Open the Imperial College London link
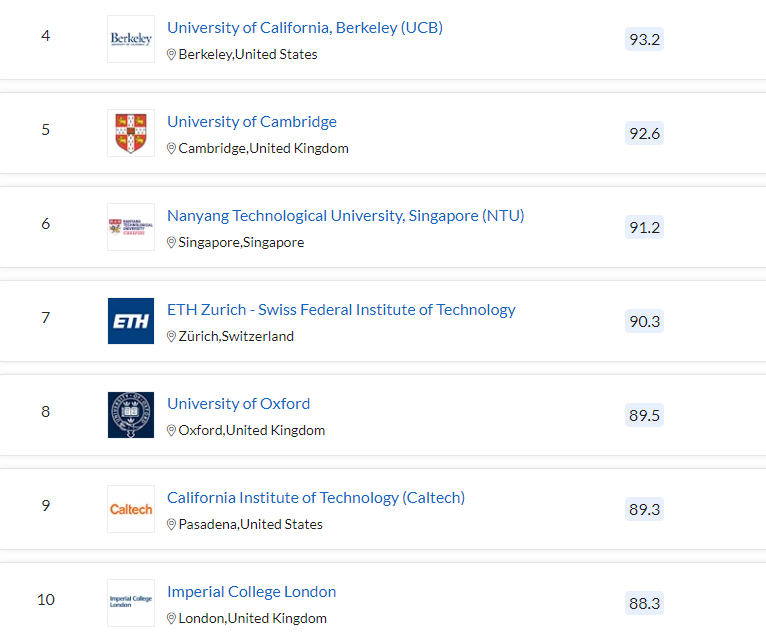Viewport: 766px width, 641px height. coord(252,592)
